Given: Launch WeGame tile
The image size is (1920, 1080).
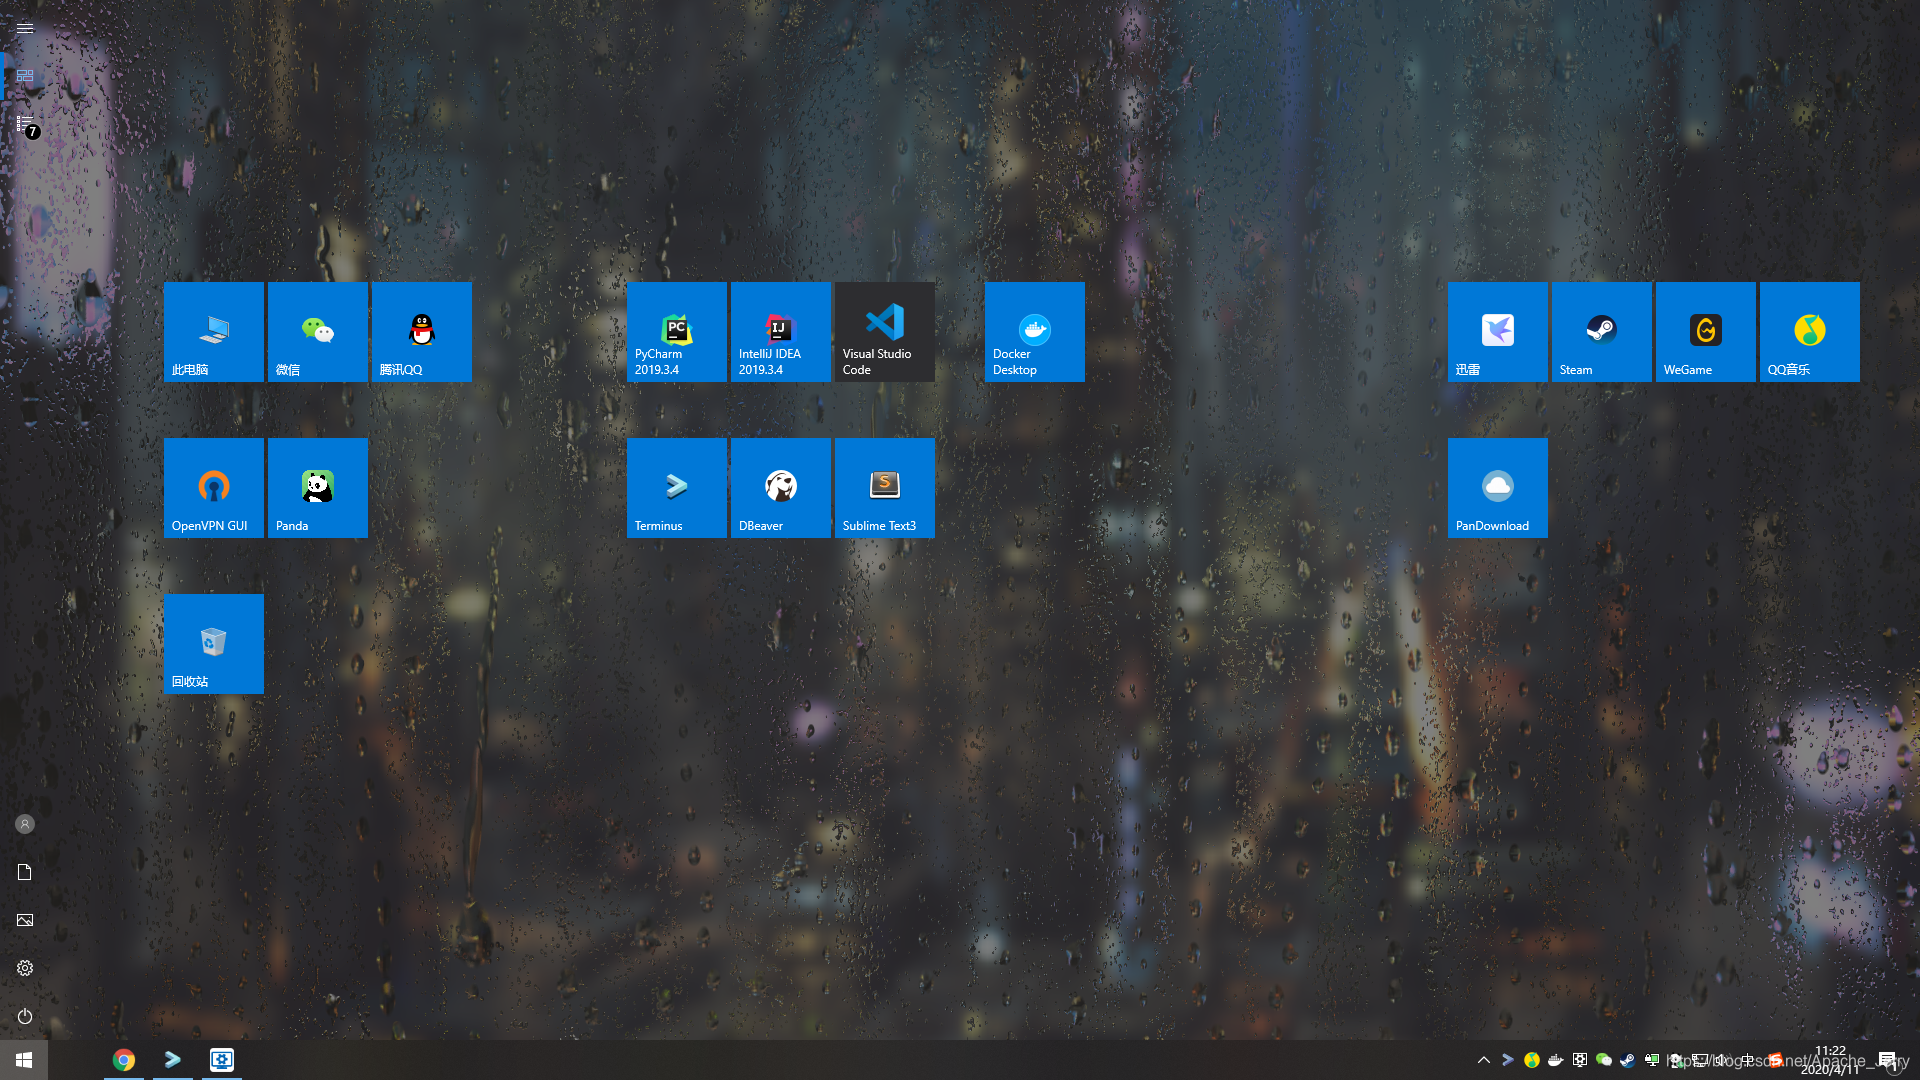Looking at the screenshot, I should click(x=1706, y=332).
